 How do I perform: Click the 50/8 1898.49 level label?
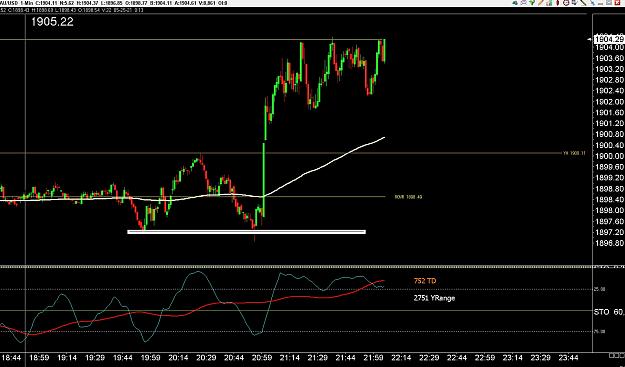408,197
